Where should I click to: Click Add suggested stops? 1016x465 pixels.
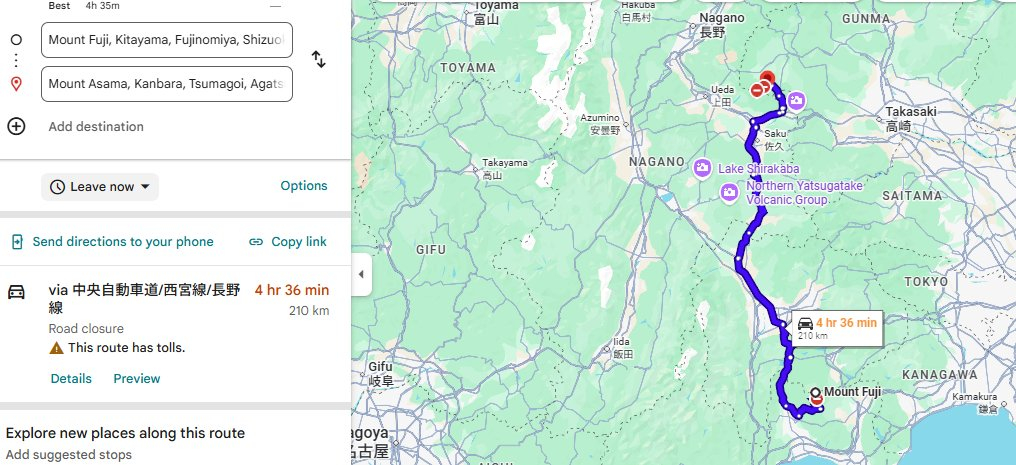point(68,455)
